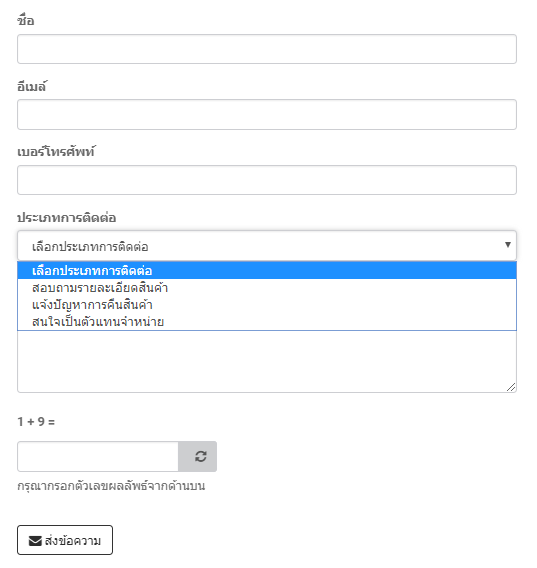Focus the captcha answer input box
This screenshot has width=537, height=568.
pos(98,456)
